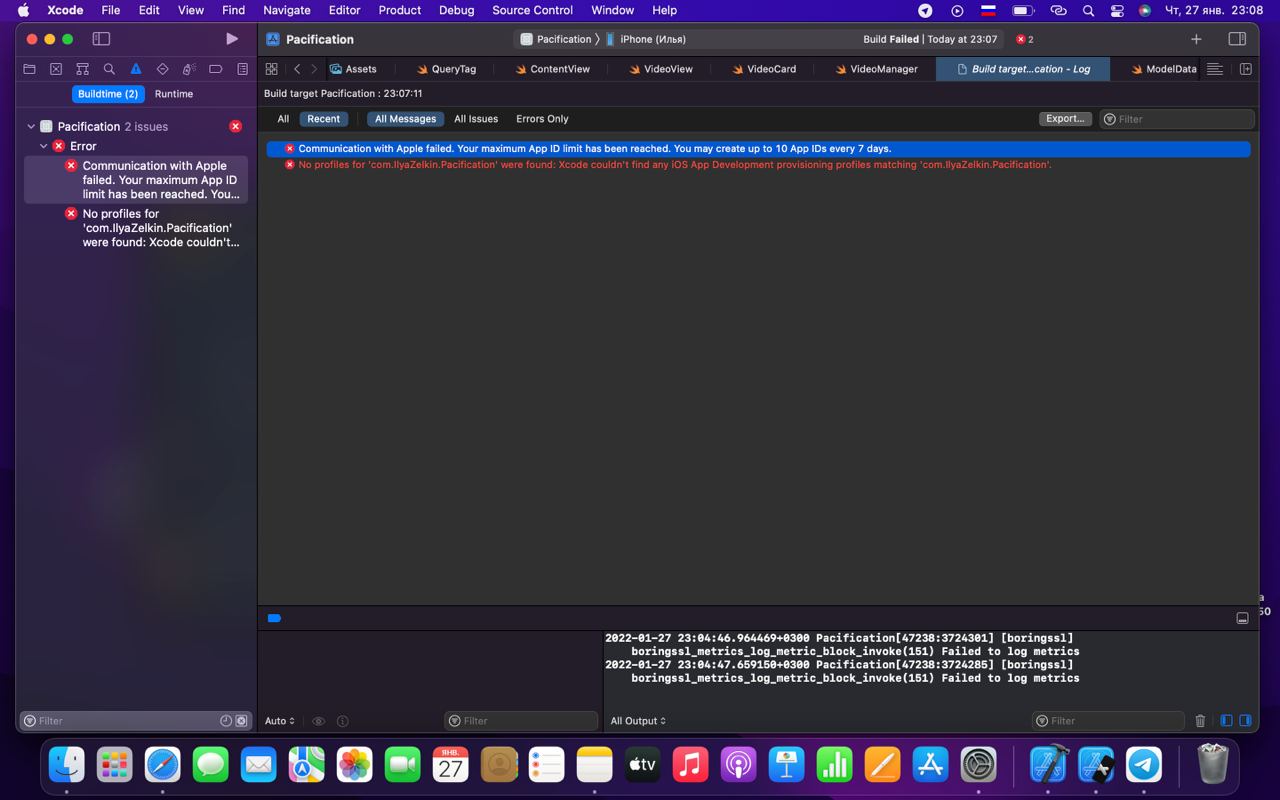Open the Assets tab

[x=353, y=69]
